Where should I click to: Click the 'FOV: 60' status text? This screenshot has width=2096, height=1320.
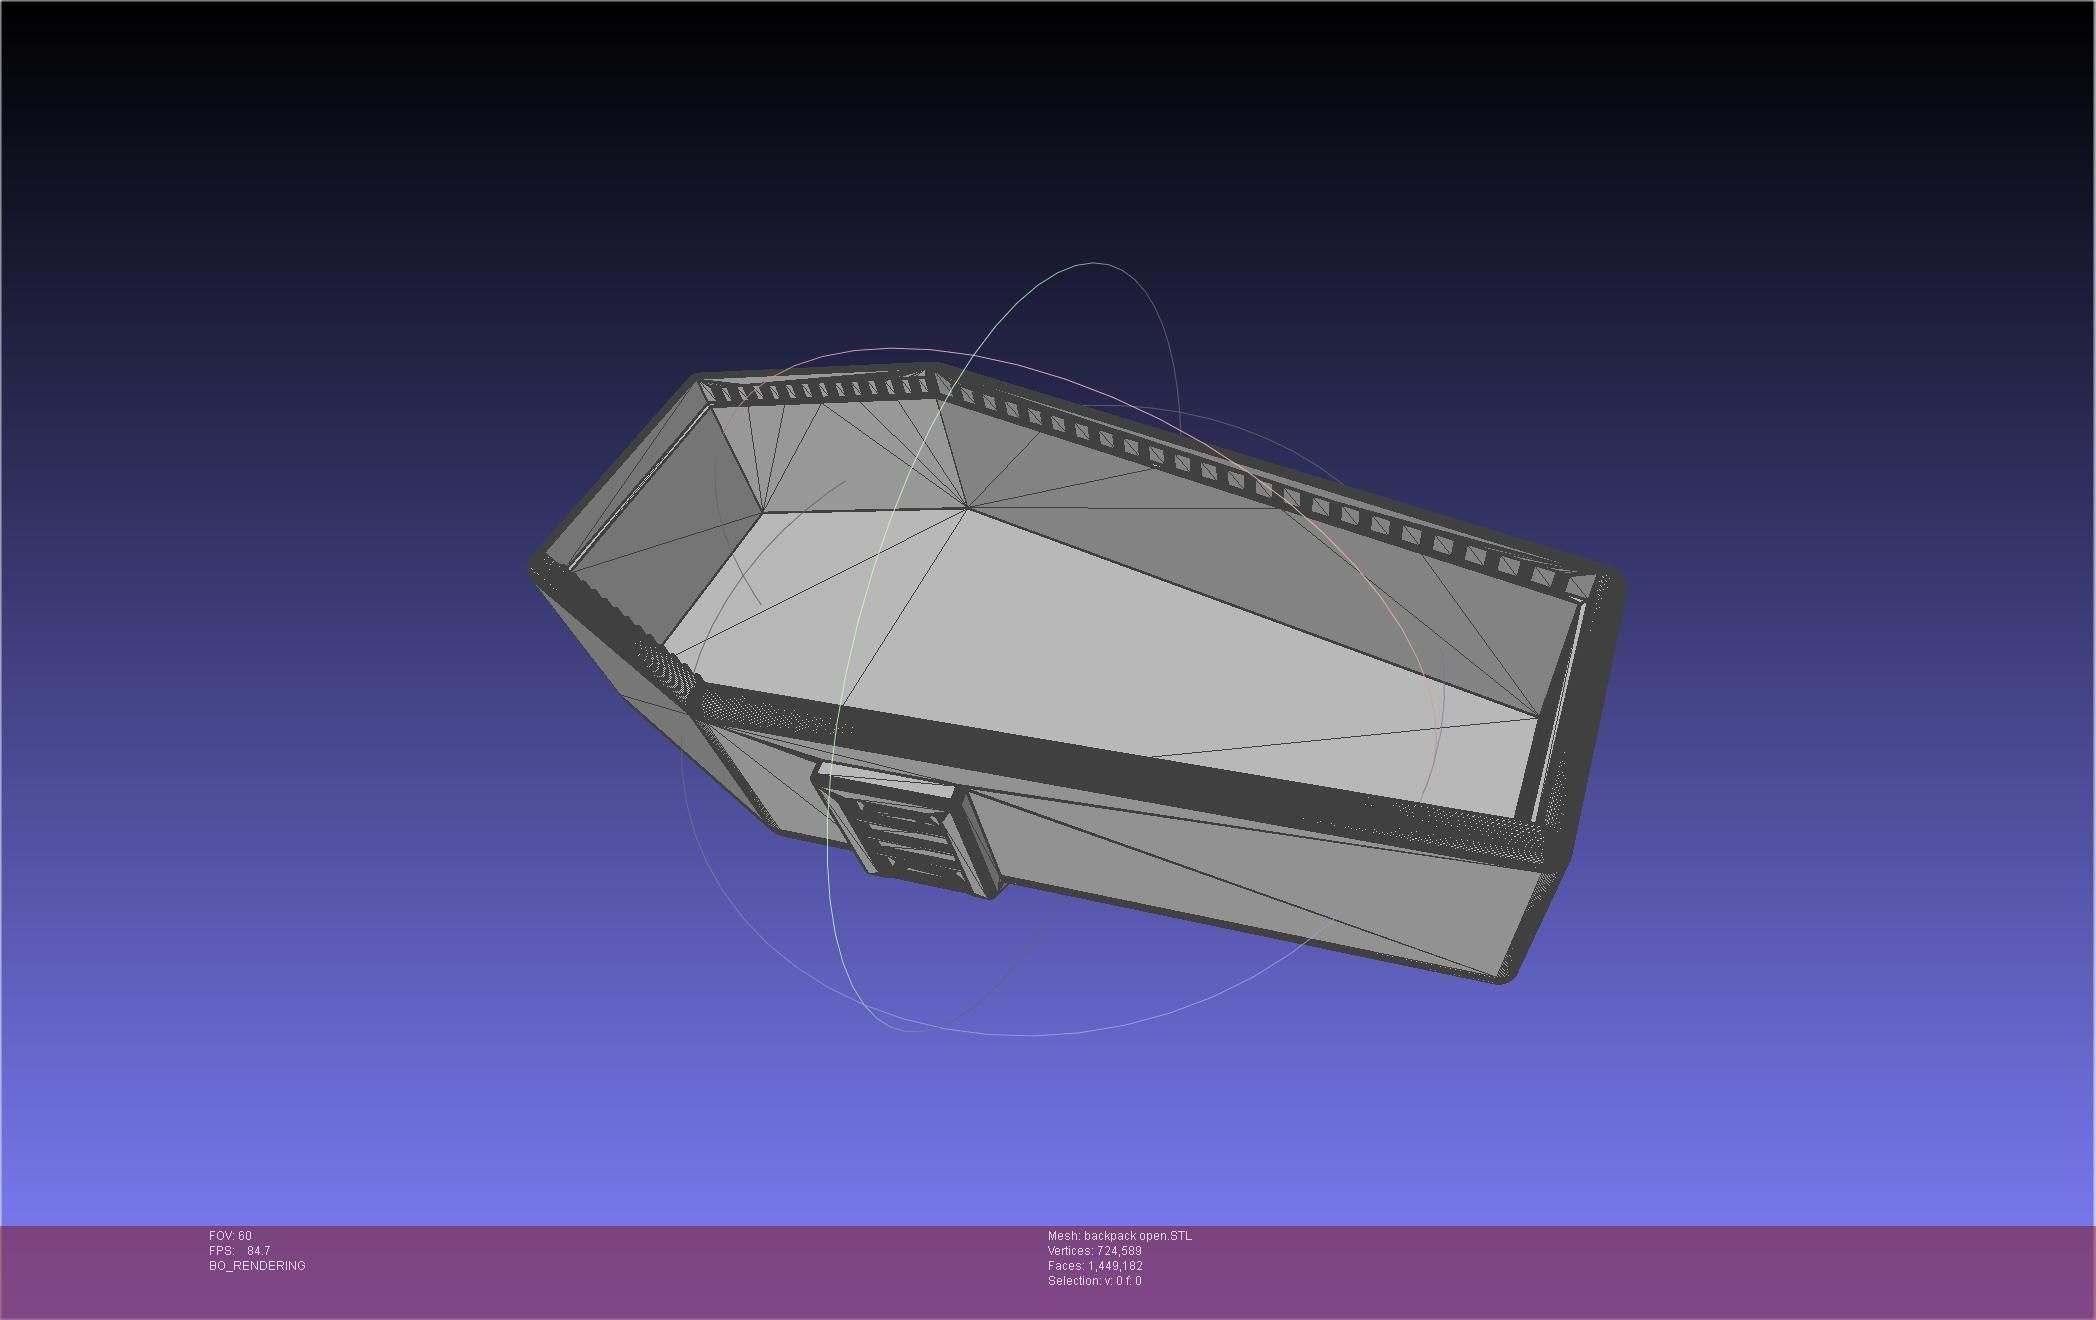[230, 1236]
